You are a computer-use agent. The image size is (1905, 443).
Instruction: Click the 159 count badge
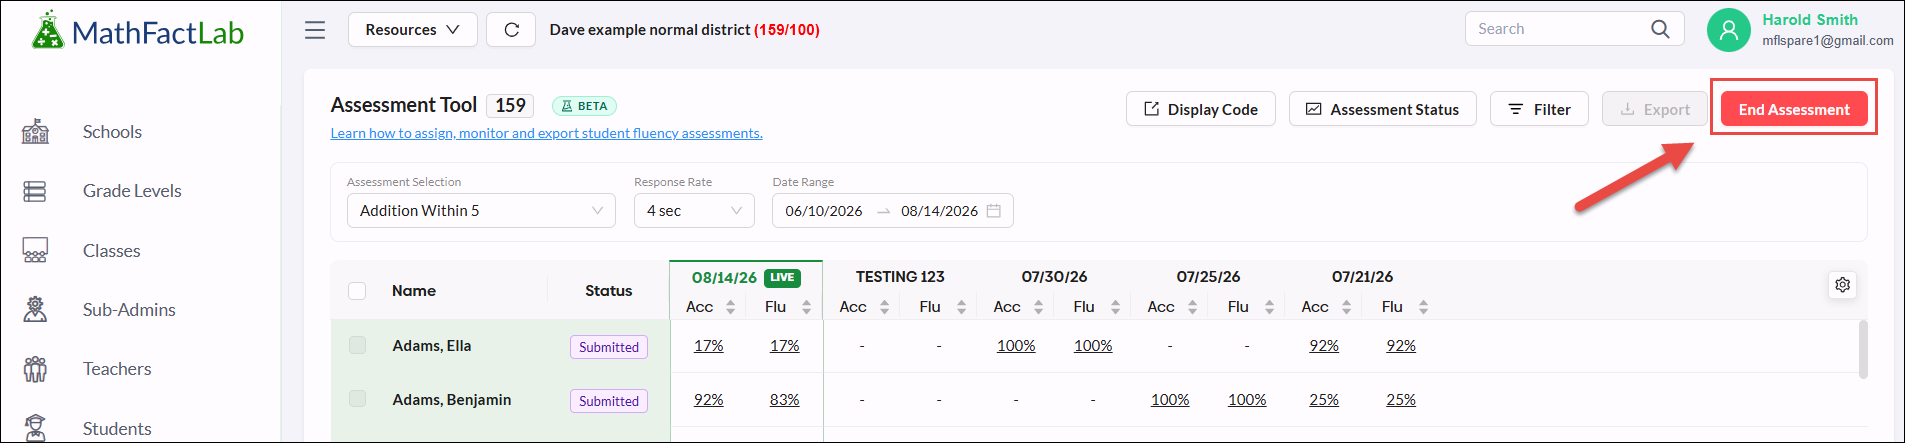click(x=510, y=105)
